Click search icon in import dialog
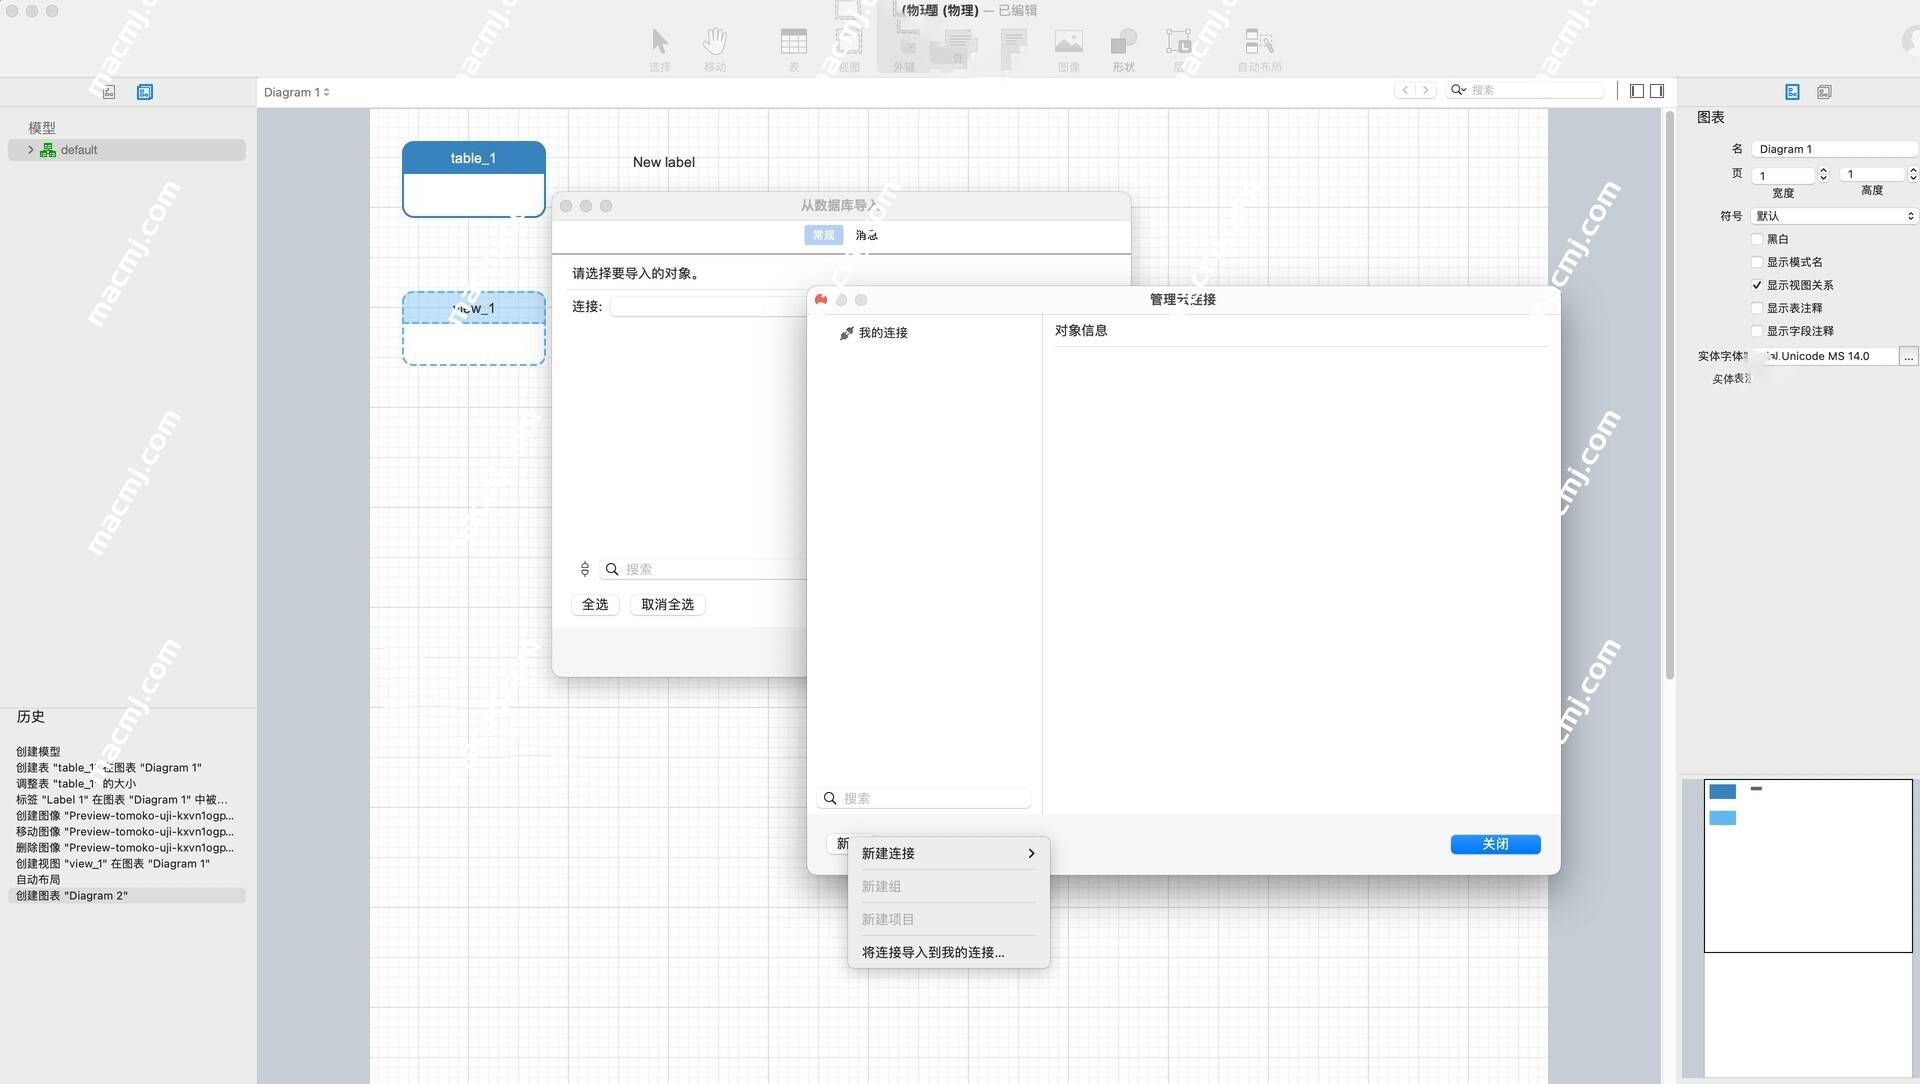 (612, 569)
